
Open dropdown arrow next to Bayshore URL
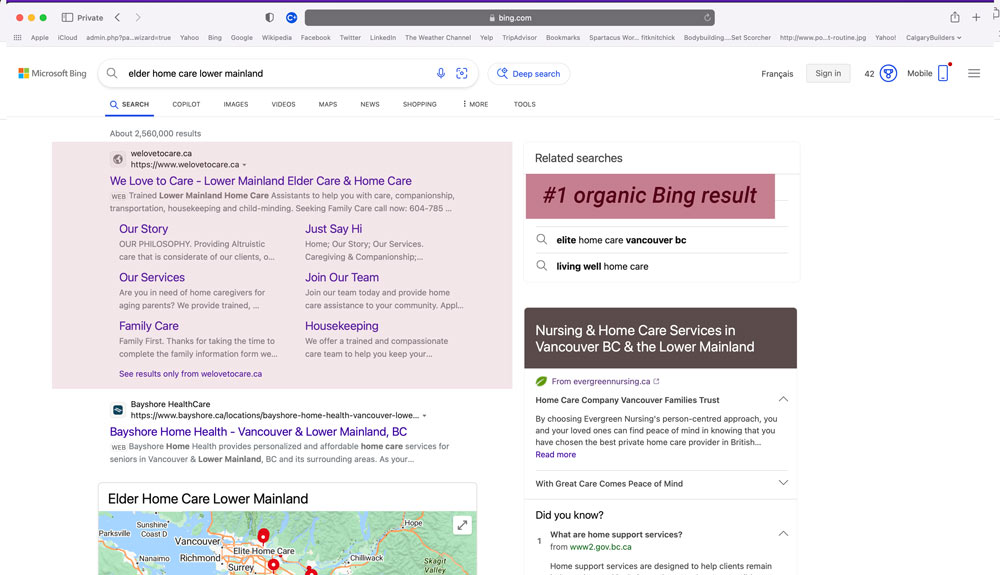424,416
